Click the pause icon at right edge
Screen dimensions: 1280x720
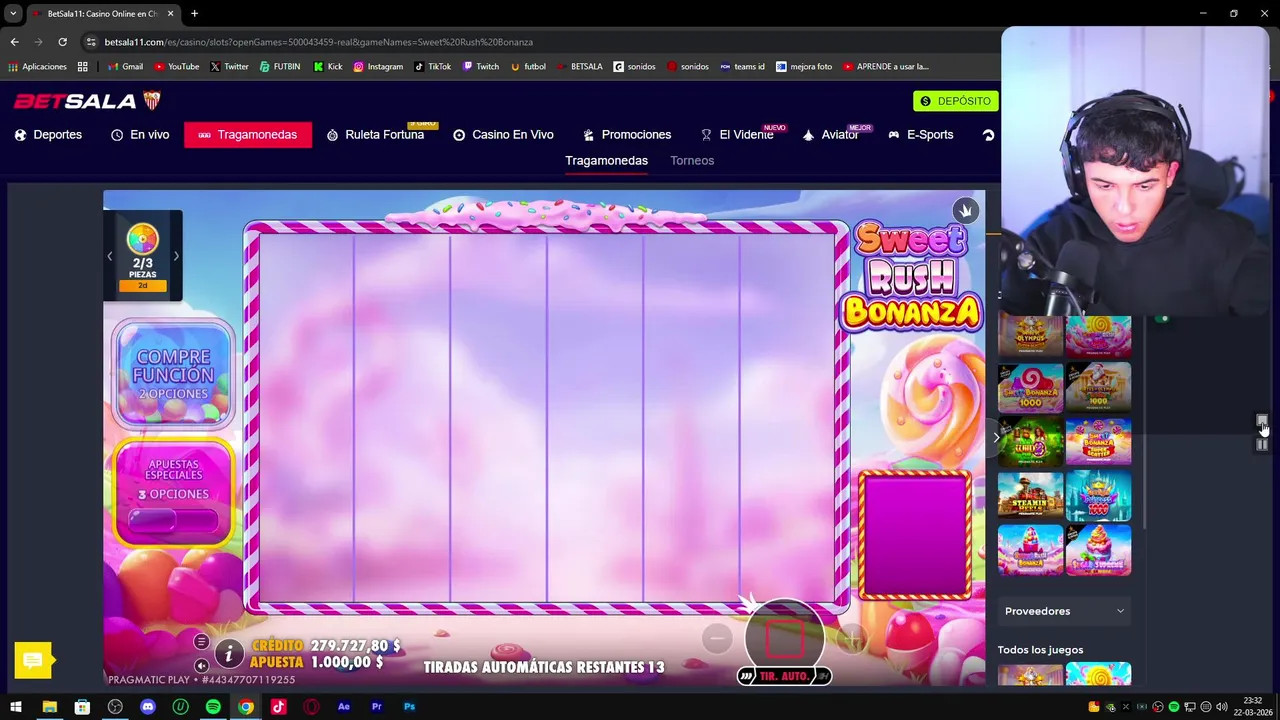click(1262, 444)
